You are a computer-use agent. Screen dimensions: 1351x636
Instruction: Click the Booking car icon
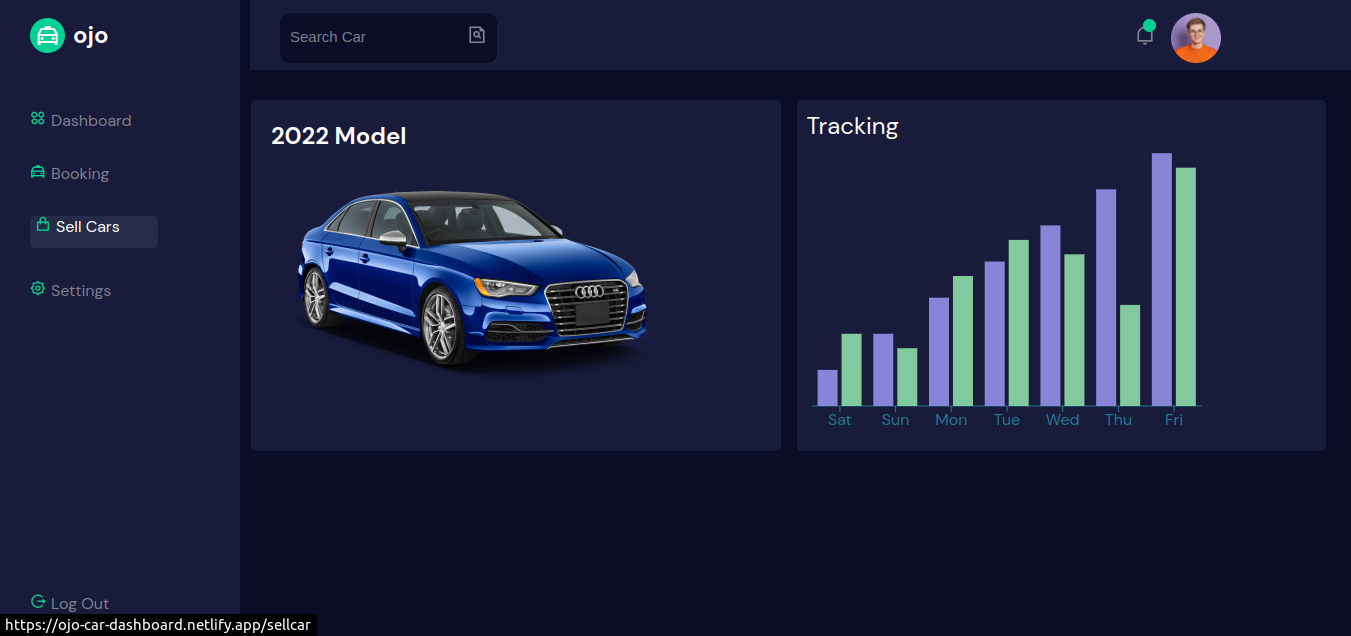tap(38, 172)
